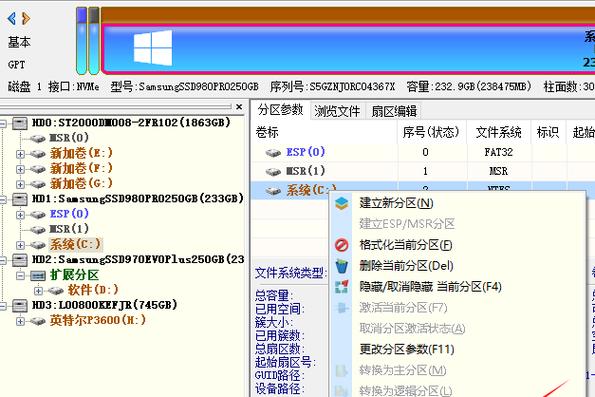This screenshot has height=397, width=595.
Task: Click 标识 column header
Action: pyautogui.click(x=548, y=132)
